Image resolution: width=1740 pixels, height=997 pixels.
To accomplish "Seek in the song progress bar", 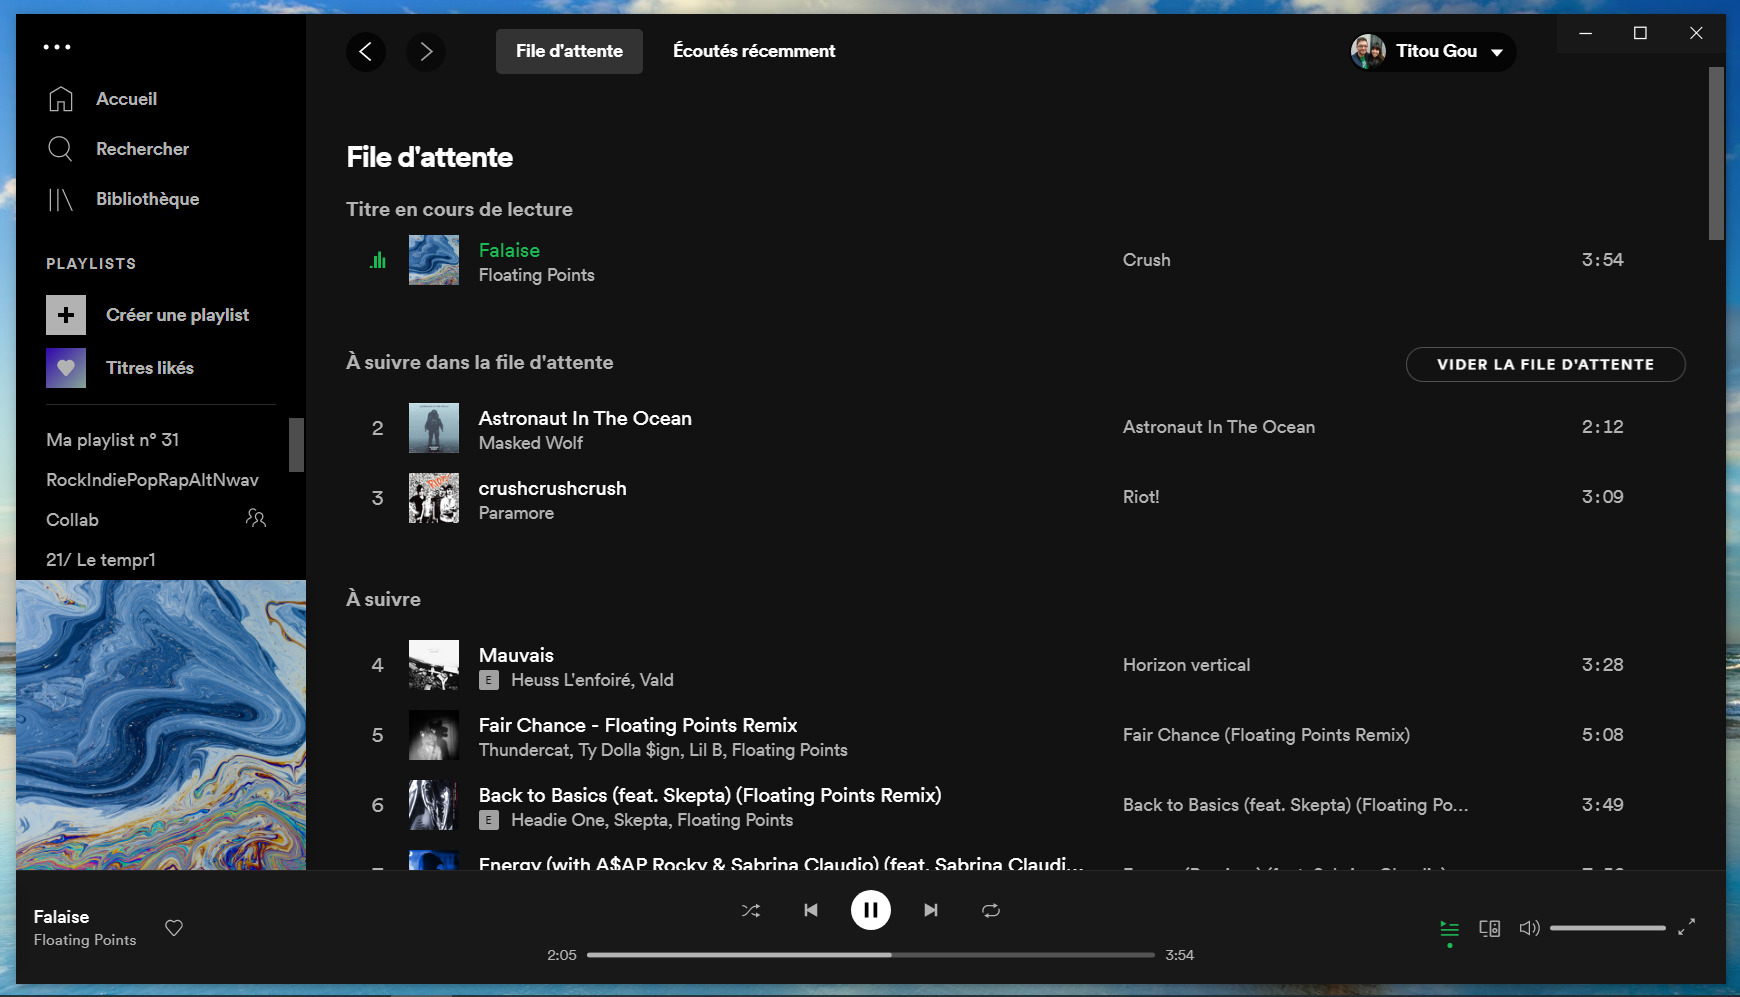I will [x=870, y=955].
